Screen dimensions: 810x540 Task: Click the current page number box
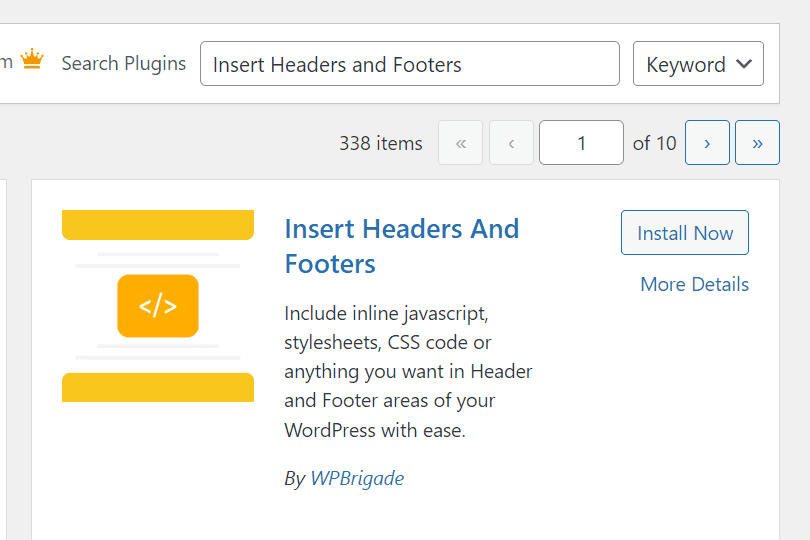(x=581, y=143)
